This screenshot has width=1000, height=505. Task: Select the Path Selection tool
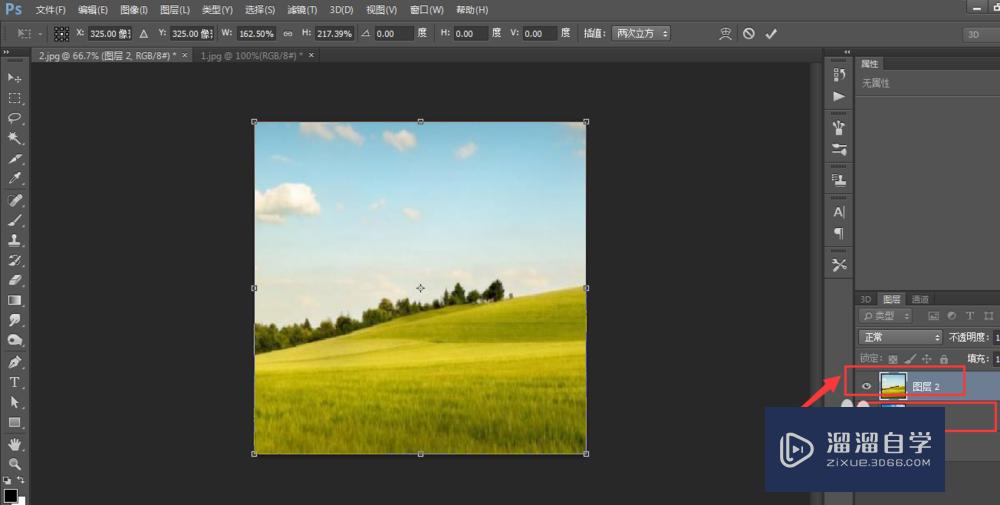(x=14, y=402)
